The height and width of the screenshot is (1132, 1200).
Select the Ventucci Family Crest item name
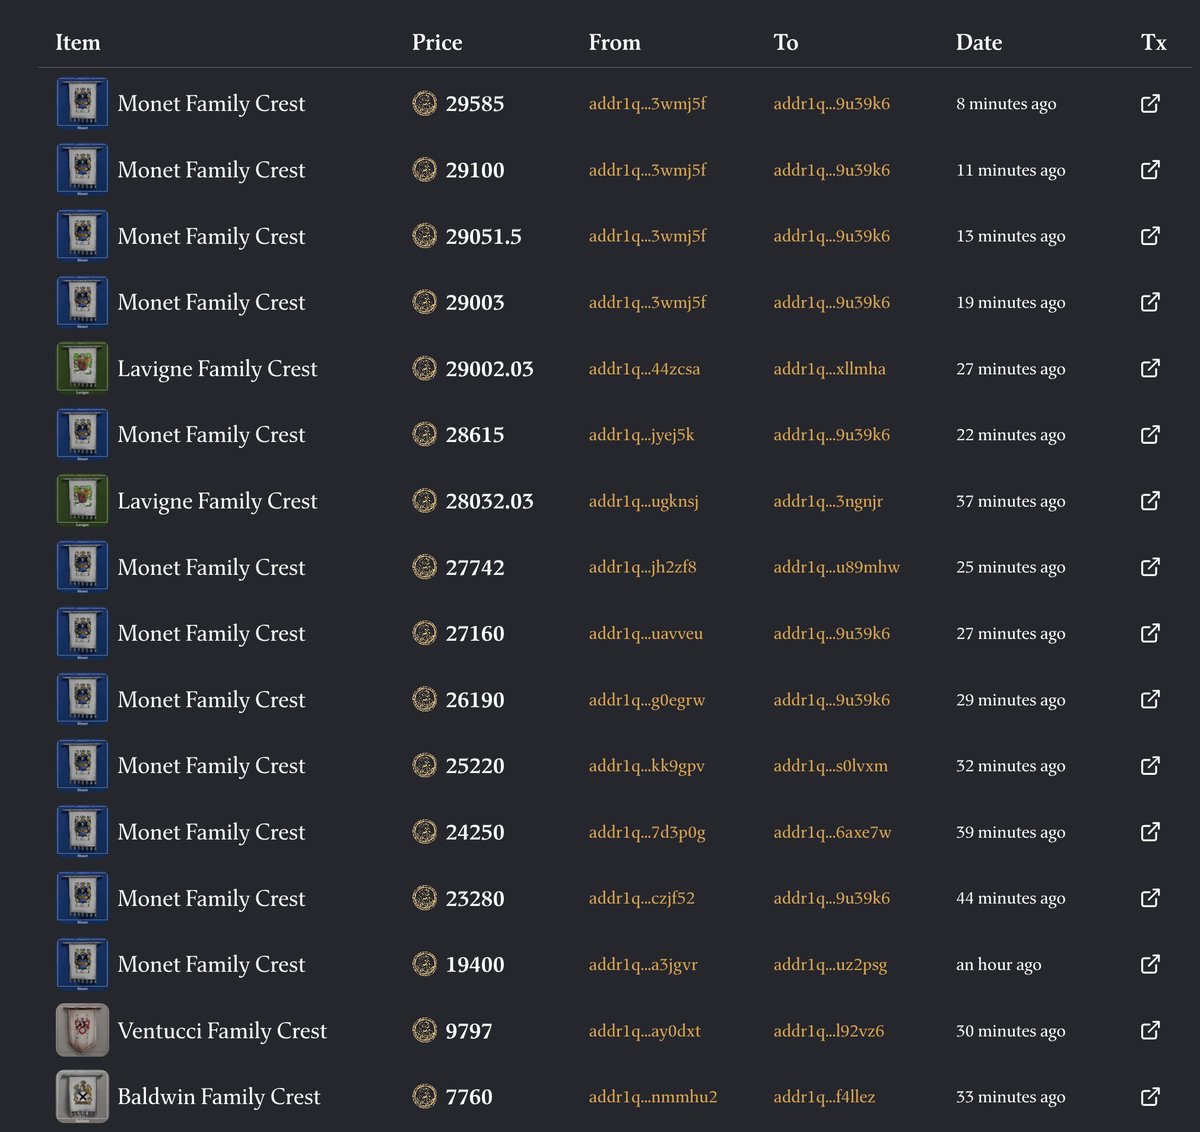click(222, 1031)
